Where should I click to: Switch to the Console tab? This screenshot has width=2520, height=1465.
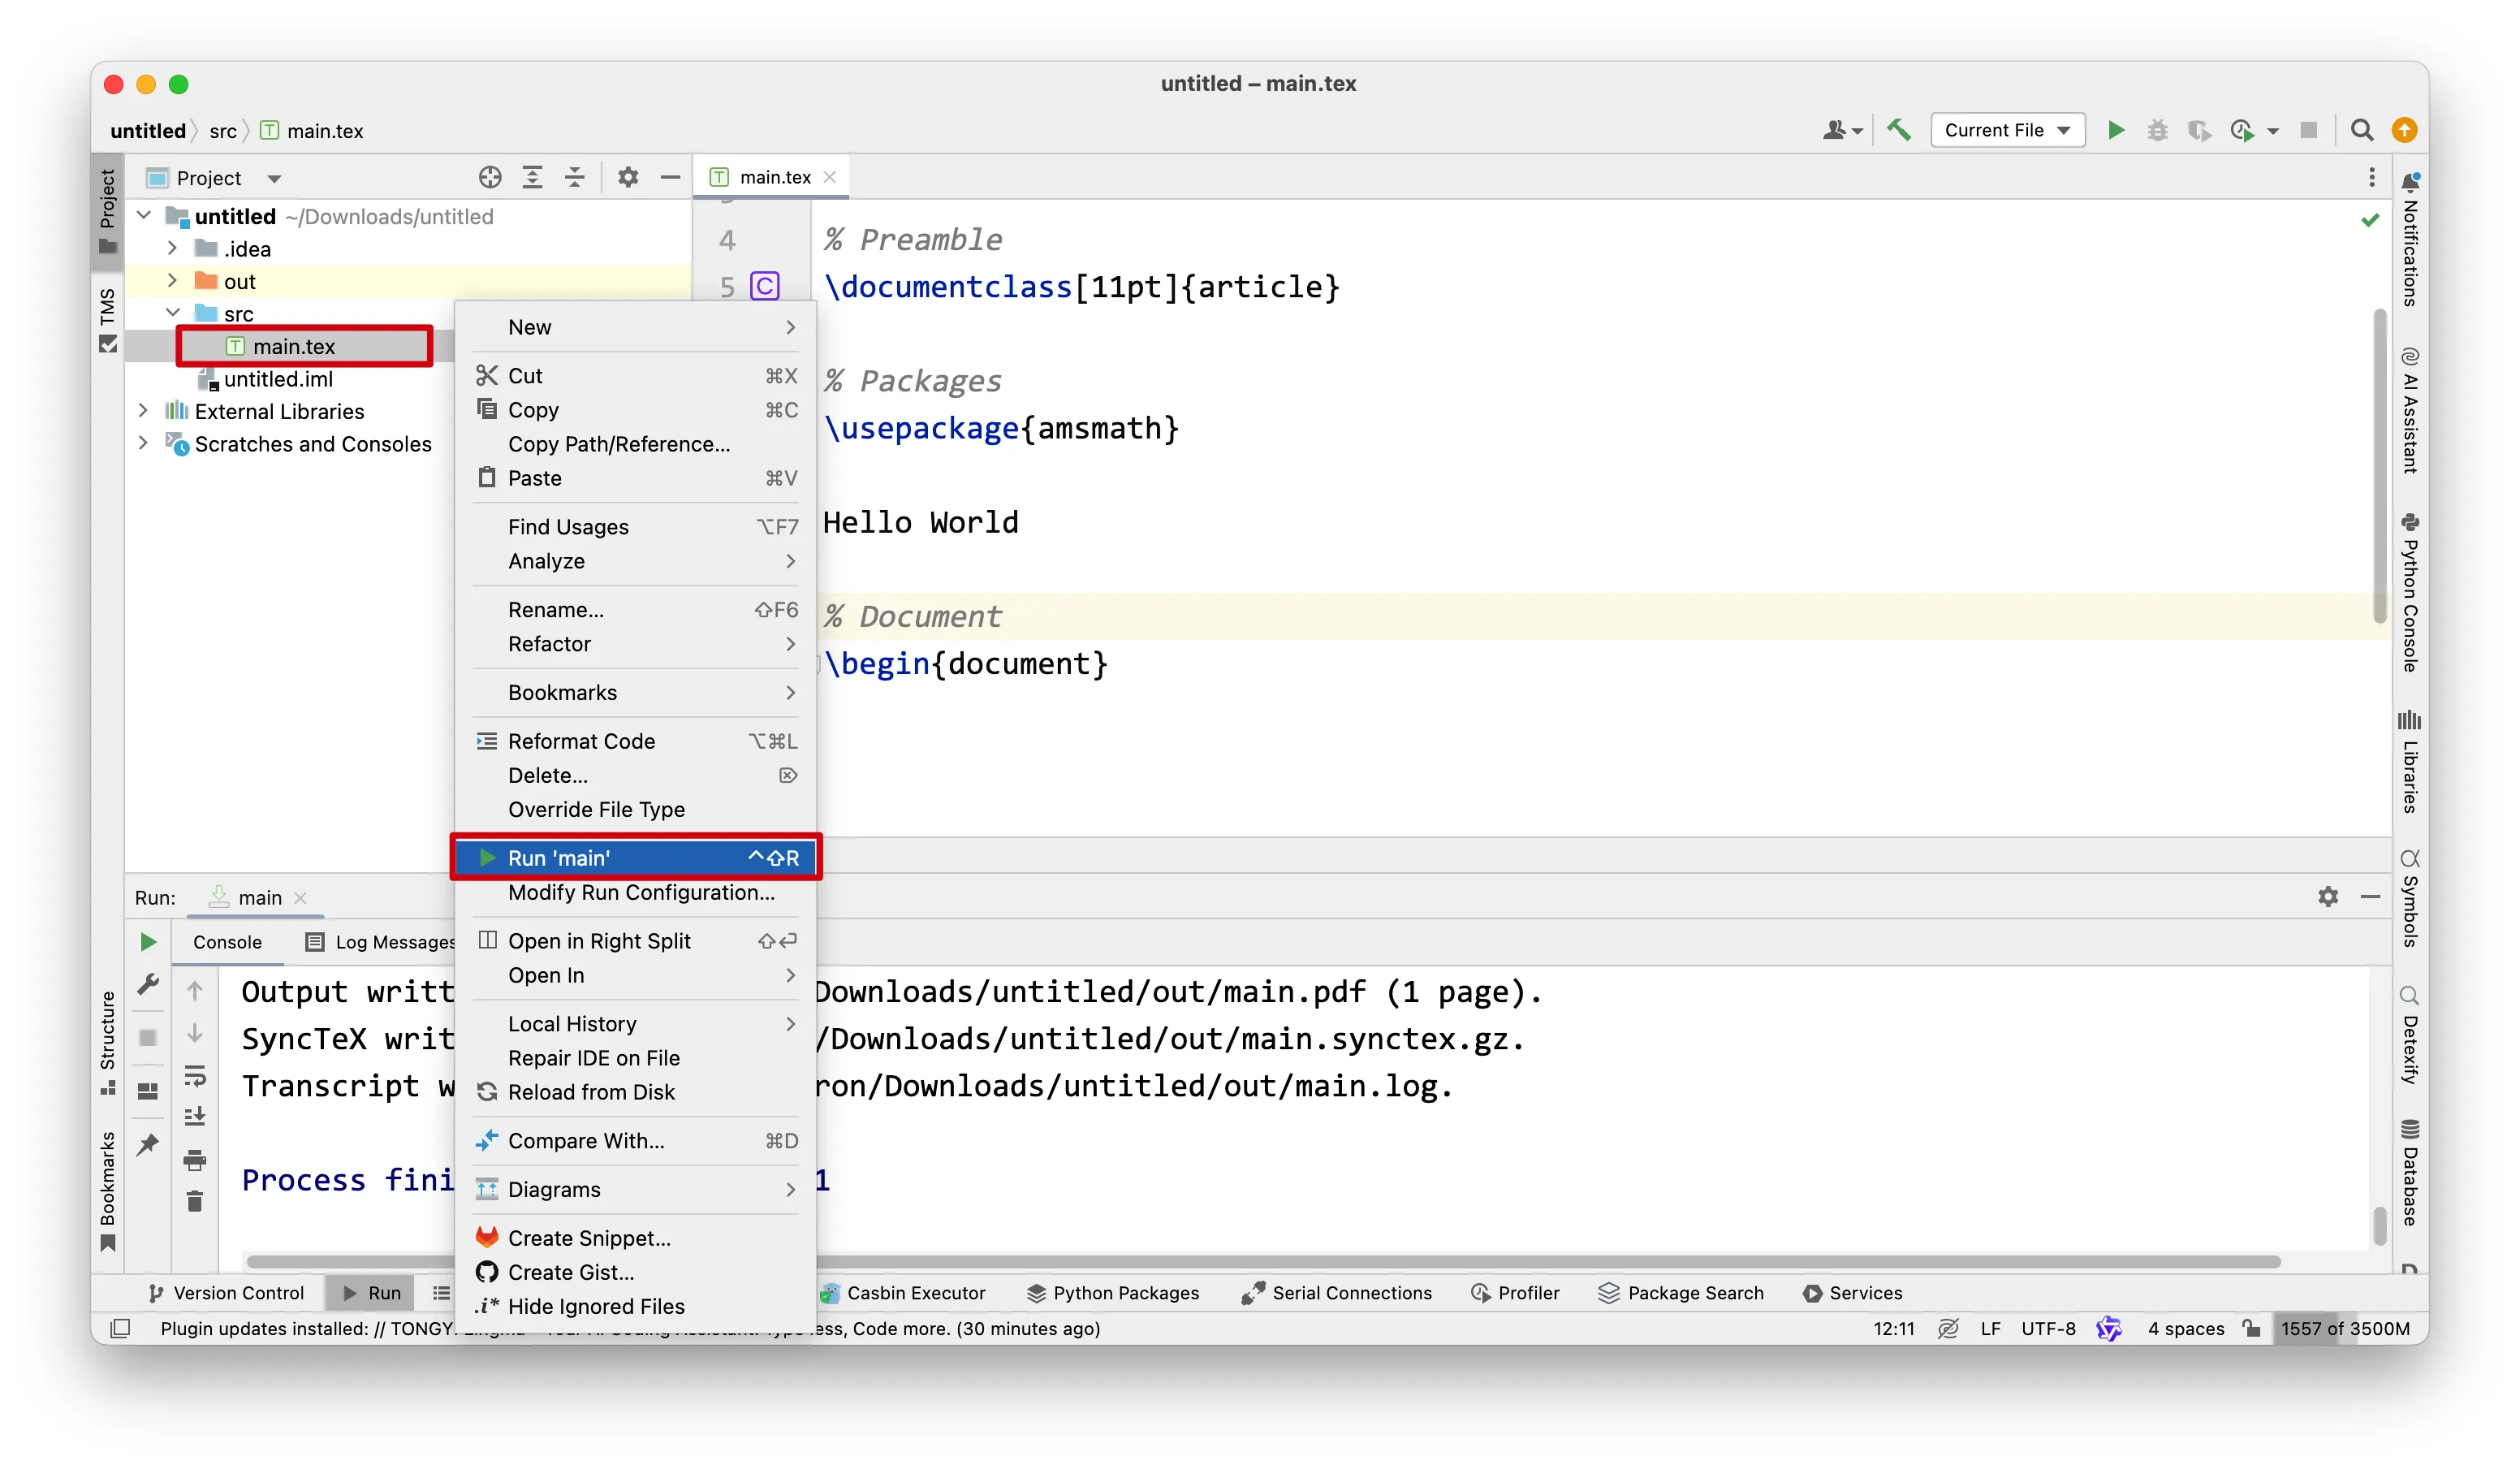click(x=227, y=941)
